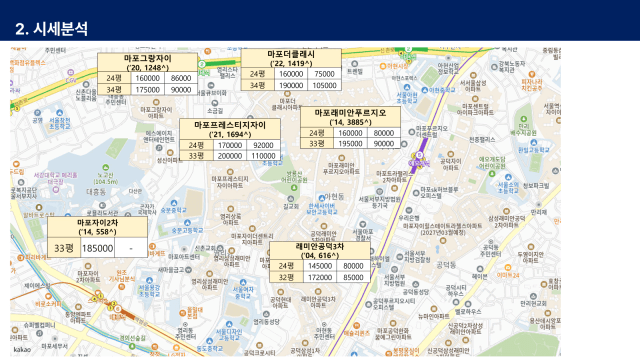Click the 서울서부지방검찰청 map label
Image resolution: width=640 pixels, height=360 pixels.
click(416, 256)
